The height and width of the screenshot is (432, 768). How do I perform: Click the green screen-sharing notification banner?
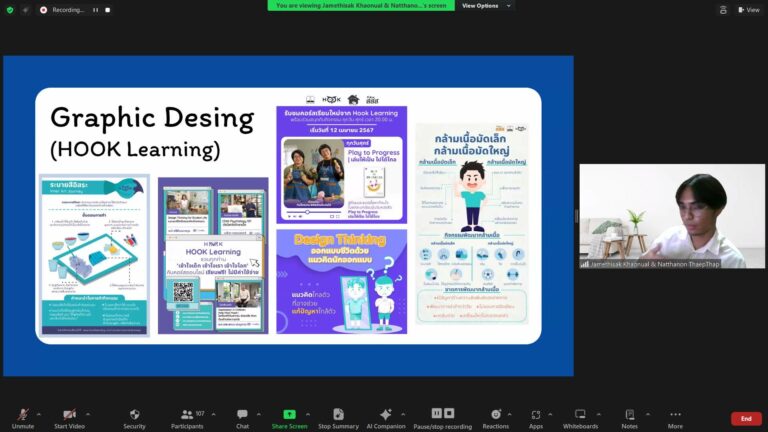pos(361,6)
